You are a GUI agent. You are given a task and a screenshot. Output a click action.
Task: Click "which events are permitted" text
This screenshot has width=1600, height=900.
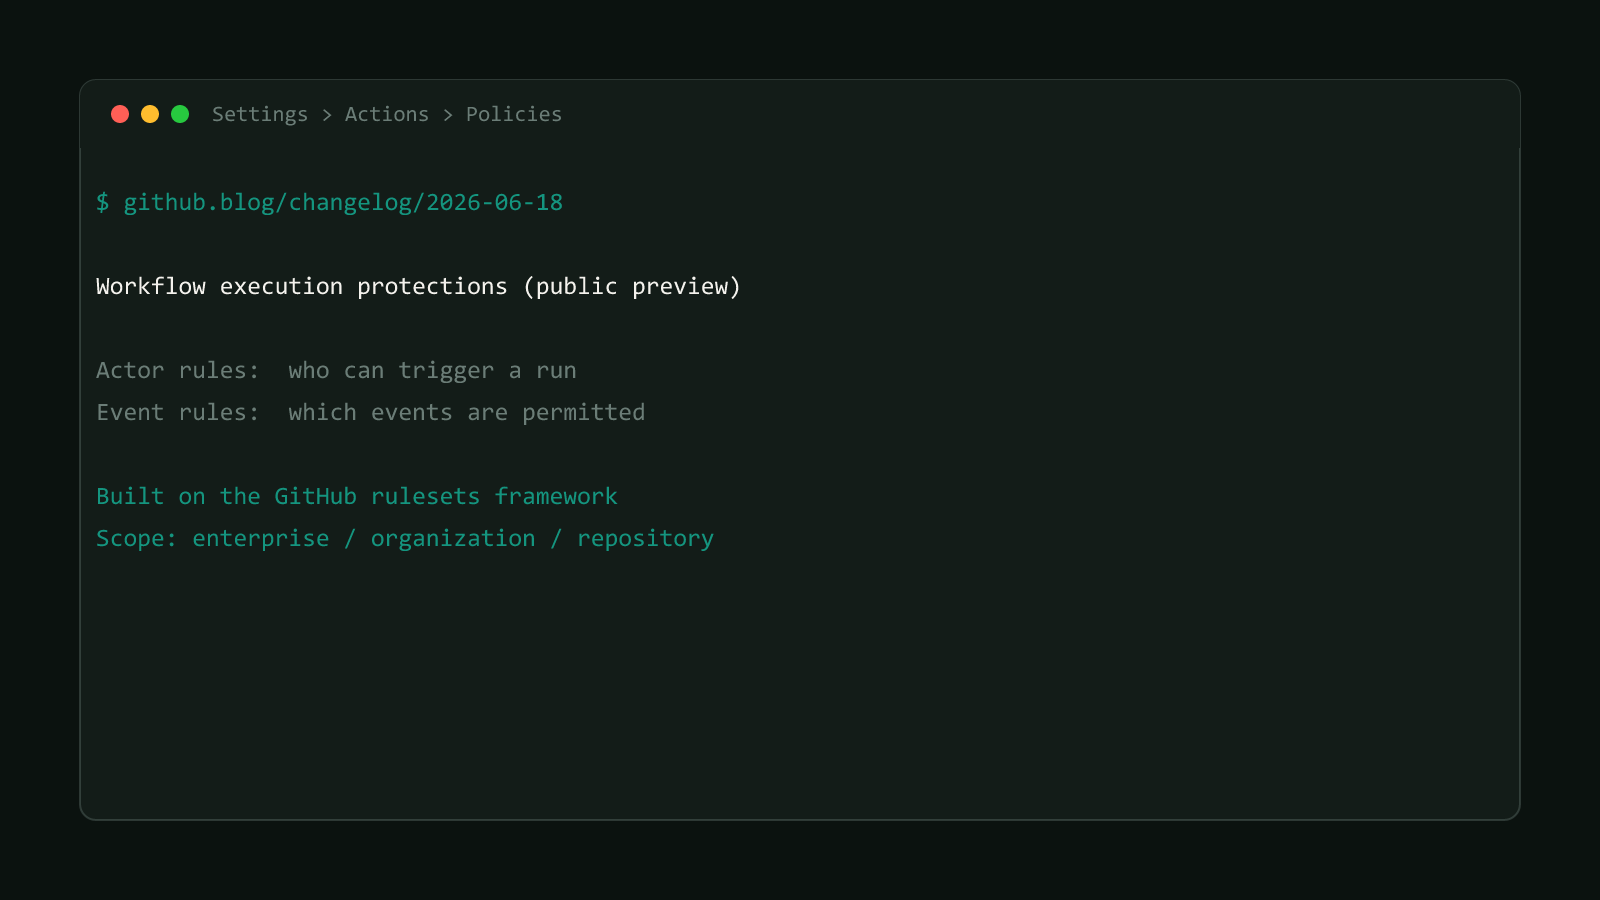pyautogui.click(x=467, y=413)
